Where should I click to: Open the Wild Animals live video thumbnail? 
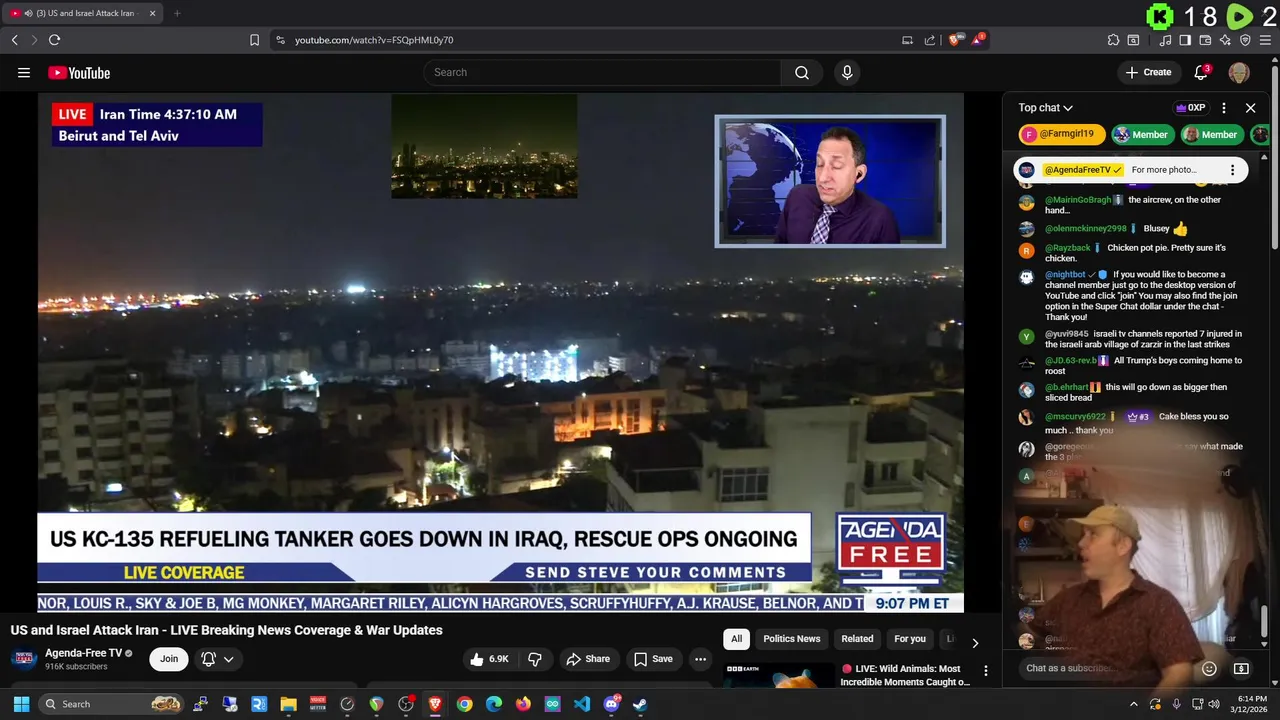coord(779,675)
